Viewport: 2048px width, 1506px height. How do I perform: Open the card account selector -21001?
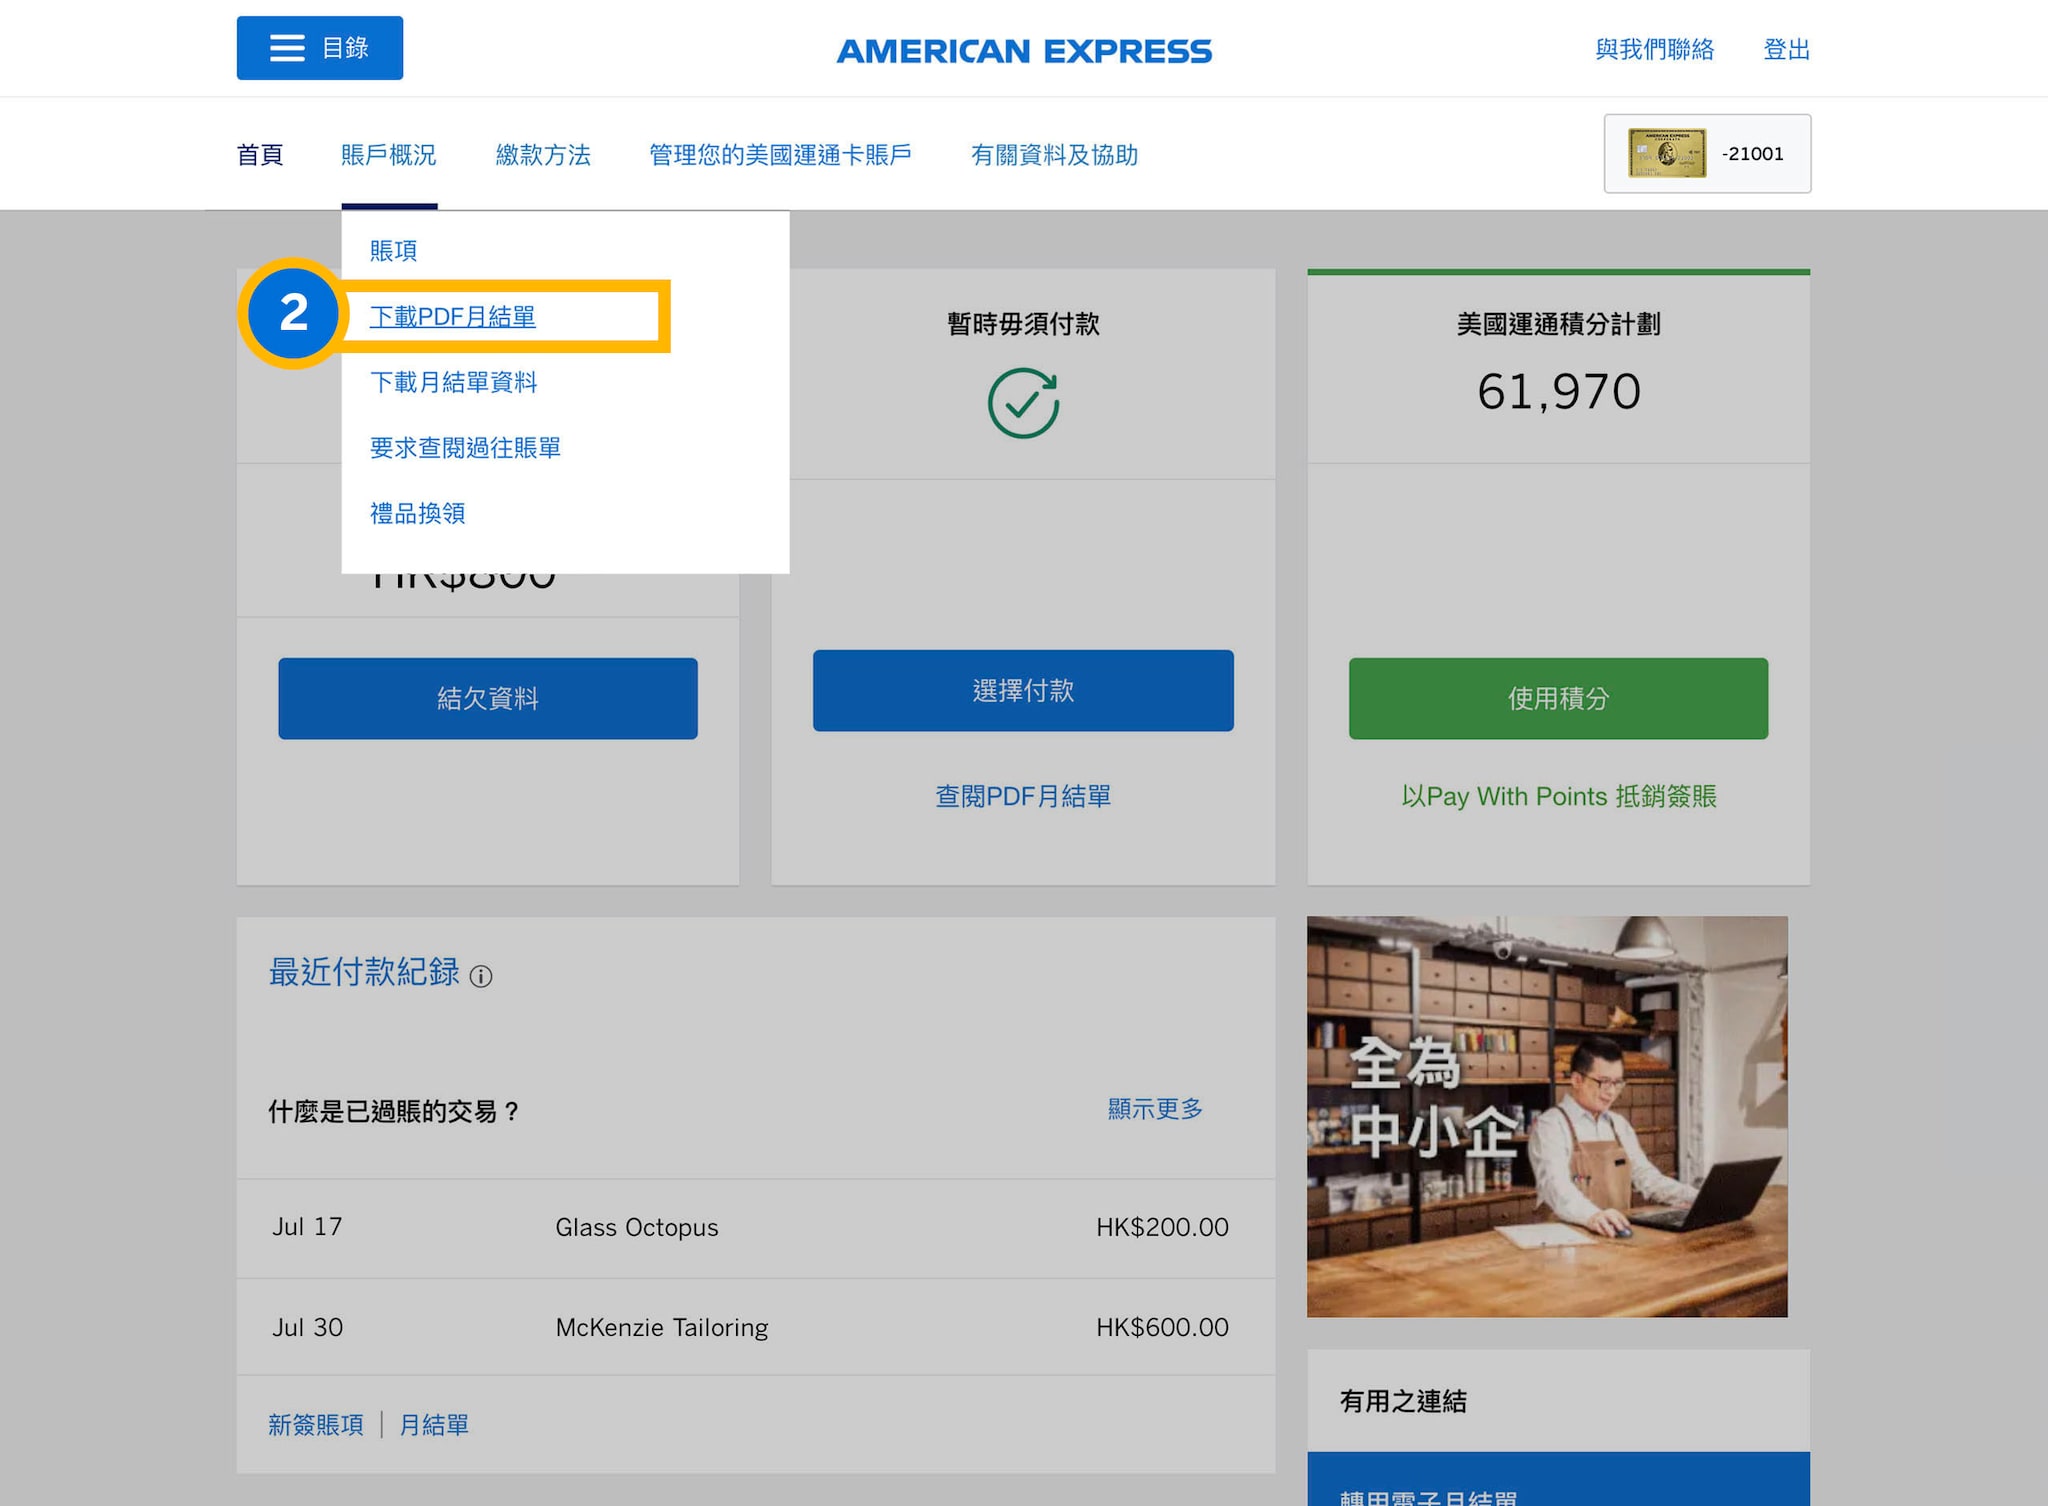tap(1752, 154)
